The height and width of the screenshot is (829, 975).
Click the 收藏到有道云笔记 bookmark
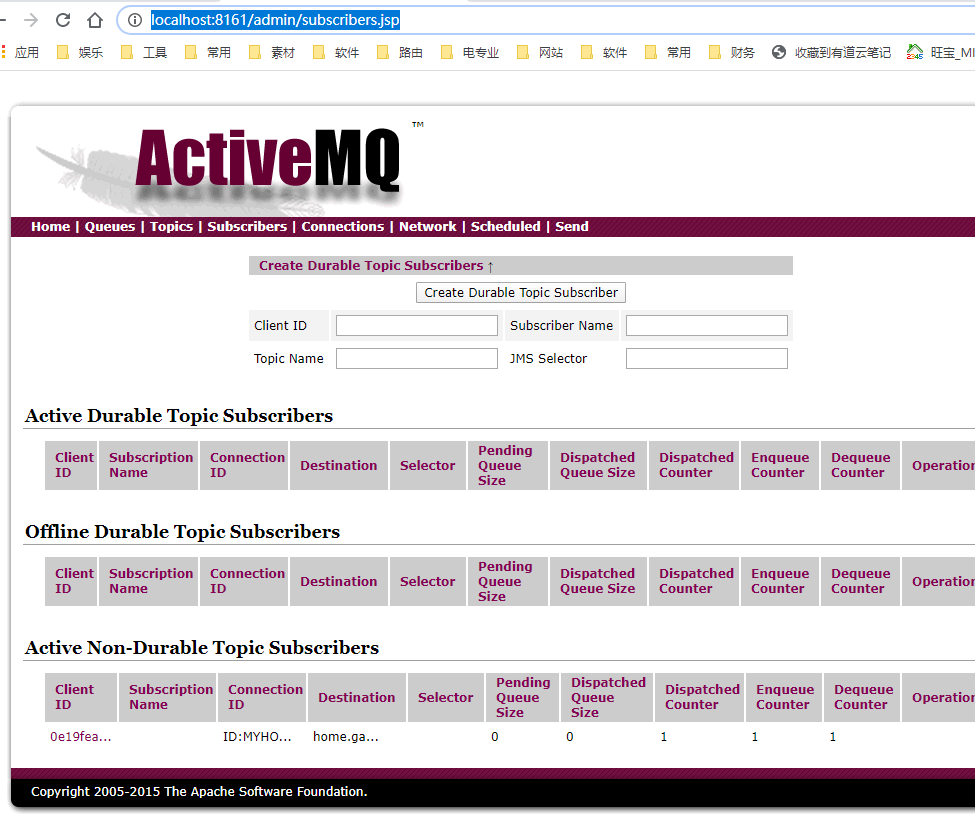tap(831, 53)
